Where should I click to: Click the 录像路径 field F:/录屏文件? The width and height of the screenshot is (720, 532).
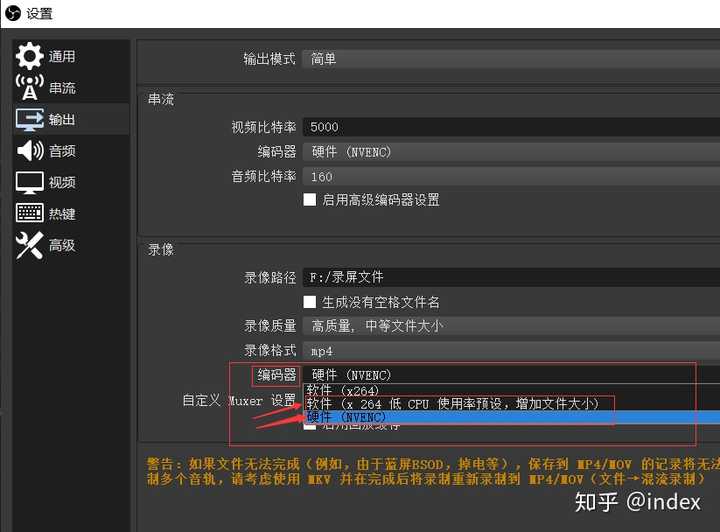[511, 277]
